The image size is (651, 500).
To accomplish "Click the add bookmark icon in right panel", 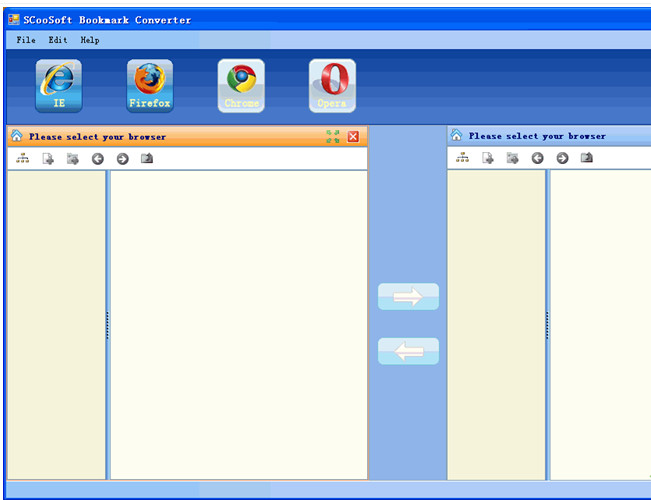I will click(x=488, y=158).
